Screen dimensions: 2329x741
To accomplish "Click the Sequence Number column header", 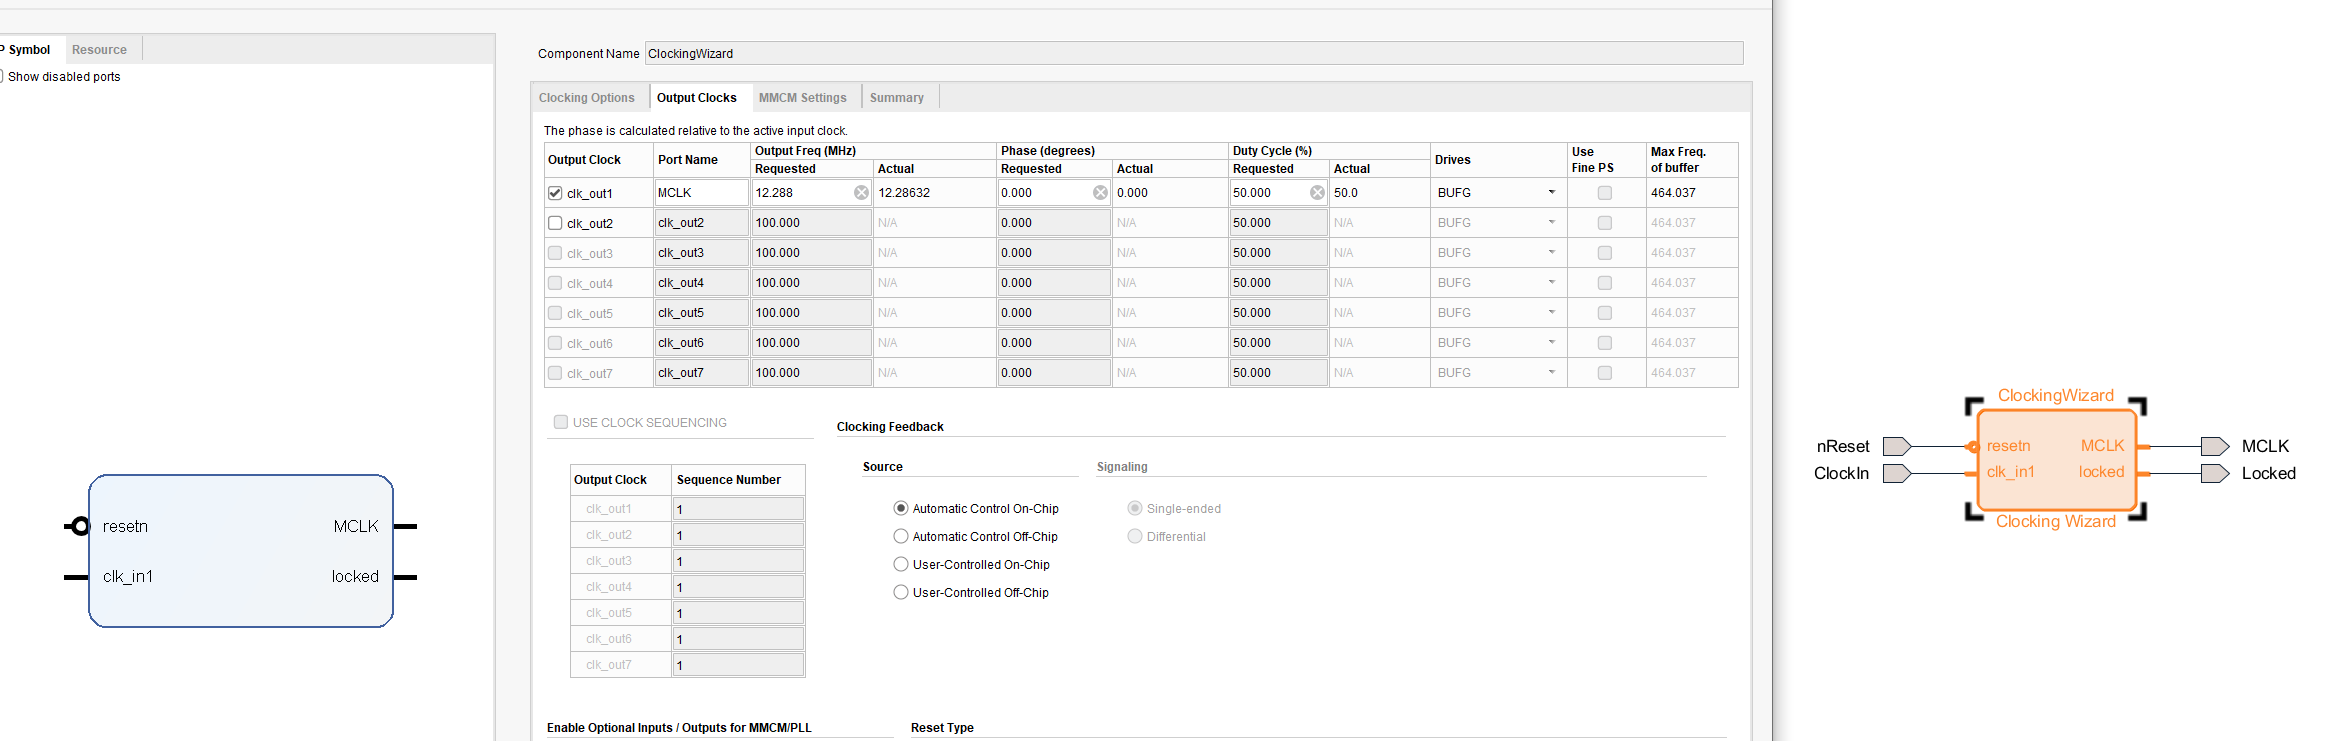I will point(729,480).
